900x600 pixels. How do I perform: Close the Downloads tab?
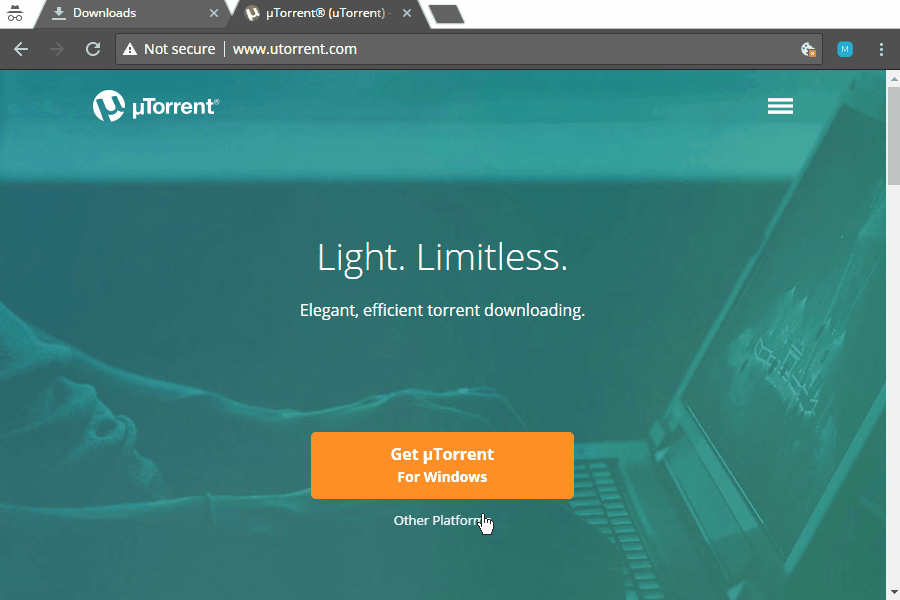point(214,13)
